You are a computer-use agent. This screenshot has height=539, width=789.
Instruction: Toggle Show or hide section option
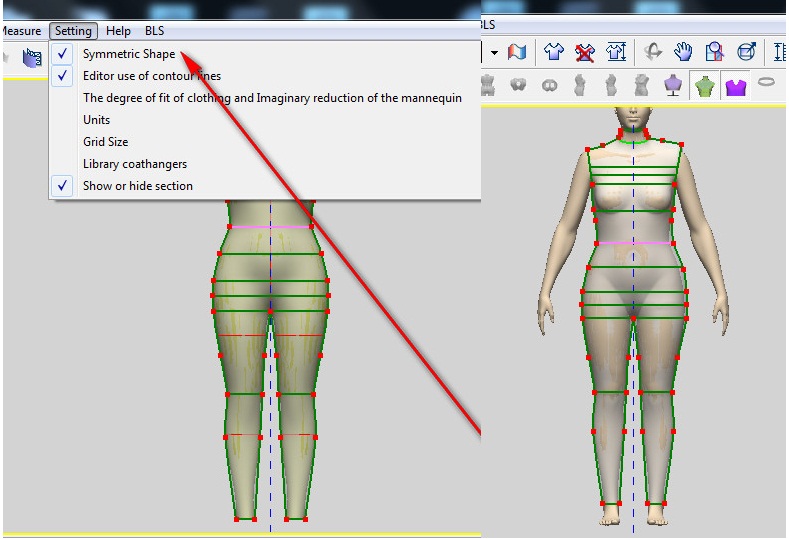pyautogui.click(x=138, y=186)
